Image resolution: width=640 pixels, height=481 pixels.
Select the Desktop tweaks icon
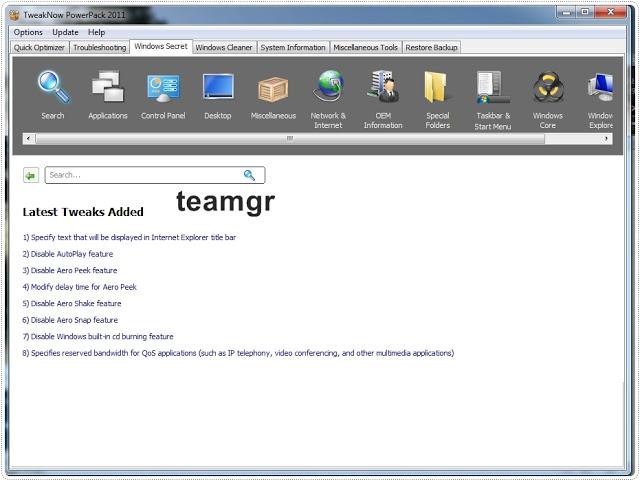tap(218, 87)
